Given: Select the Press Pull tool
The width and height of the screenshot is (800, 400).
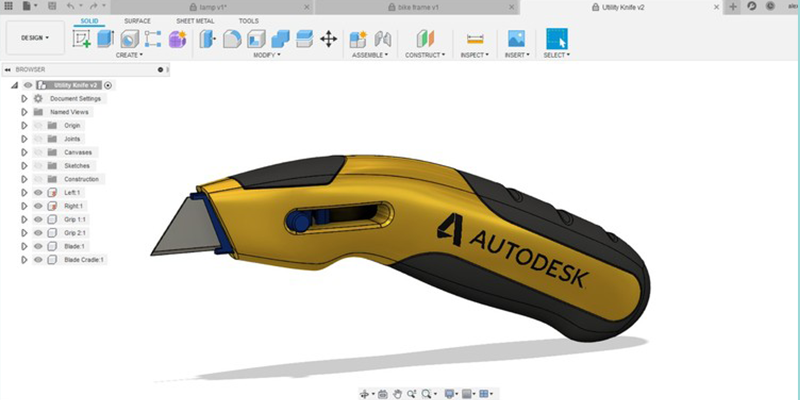Looking at the screenshot, I should tap(208, 39).
